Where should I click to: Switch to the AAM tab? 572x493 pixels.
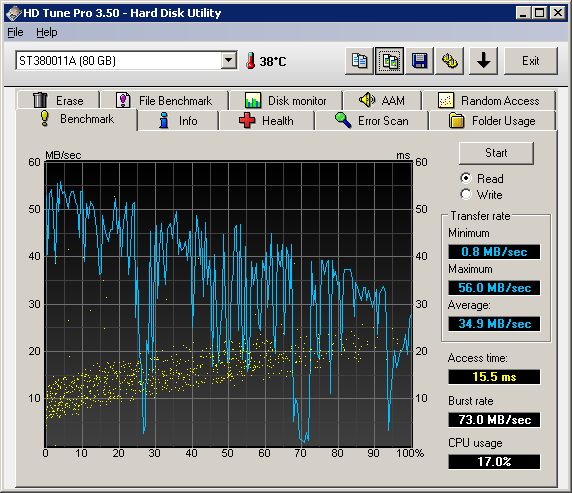point(382,100)
